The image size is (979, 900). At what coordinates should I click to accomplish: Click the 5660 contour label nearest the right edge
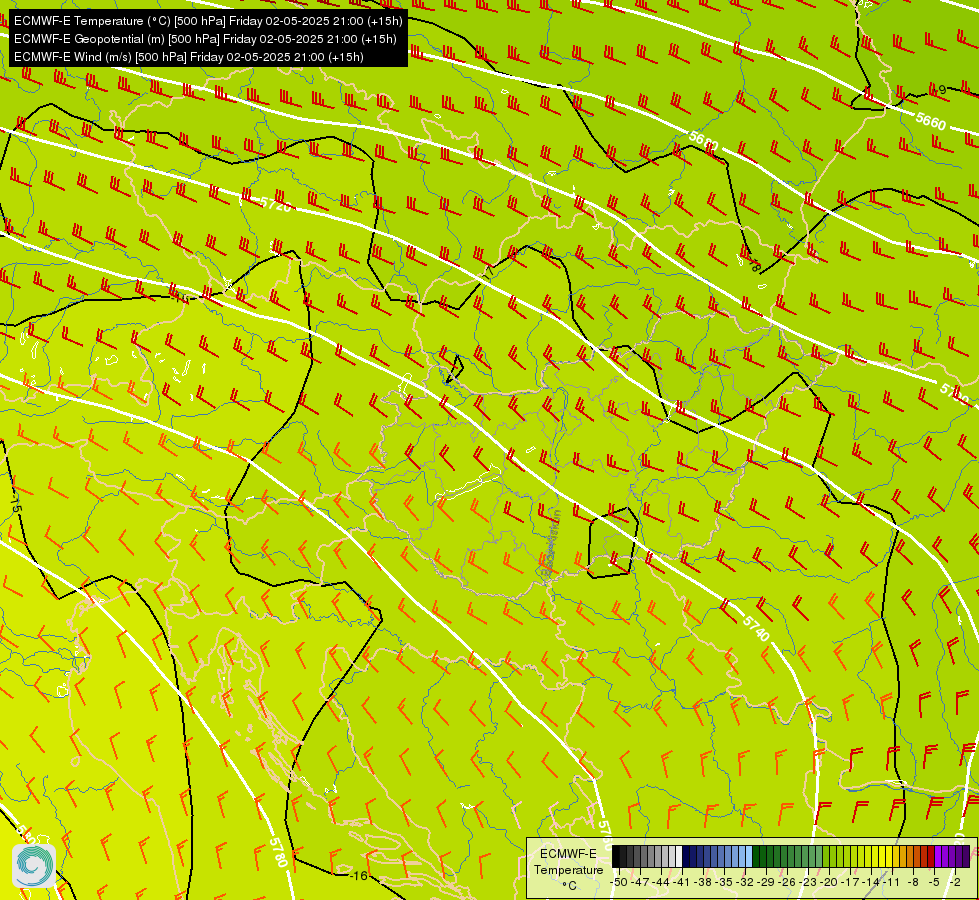931,121
